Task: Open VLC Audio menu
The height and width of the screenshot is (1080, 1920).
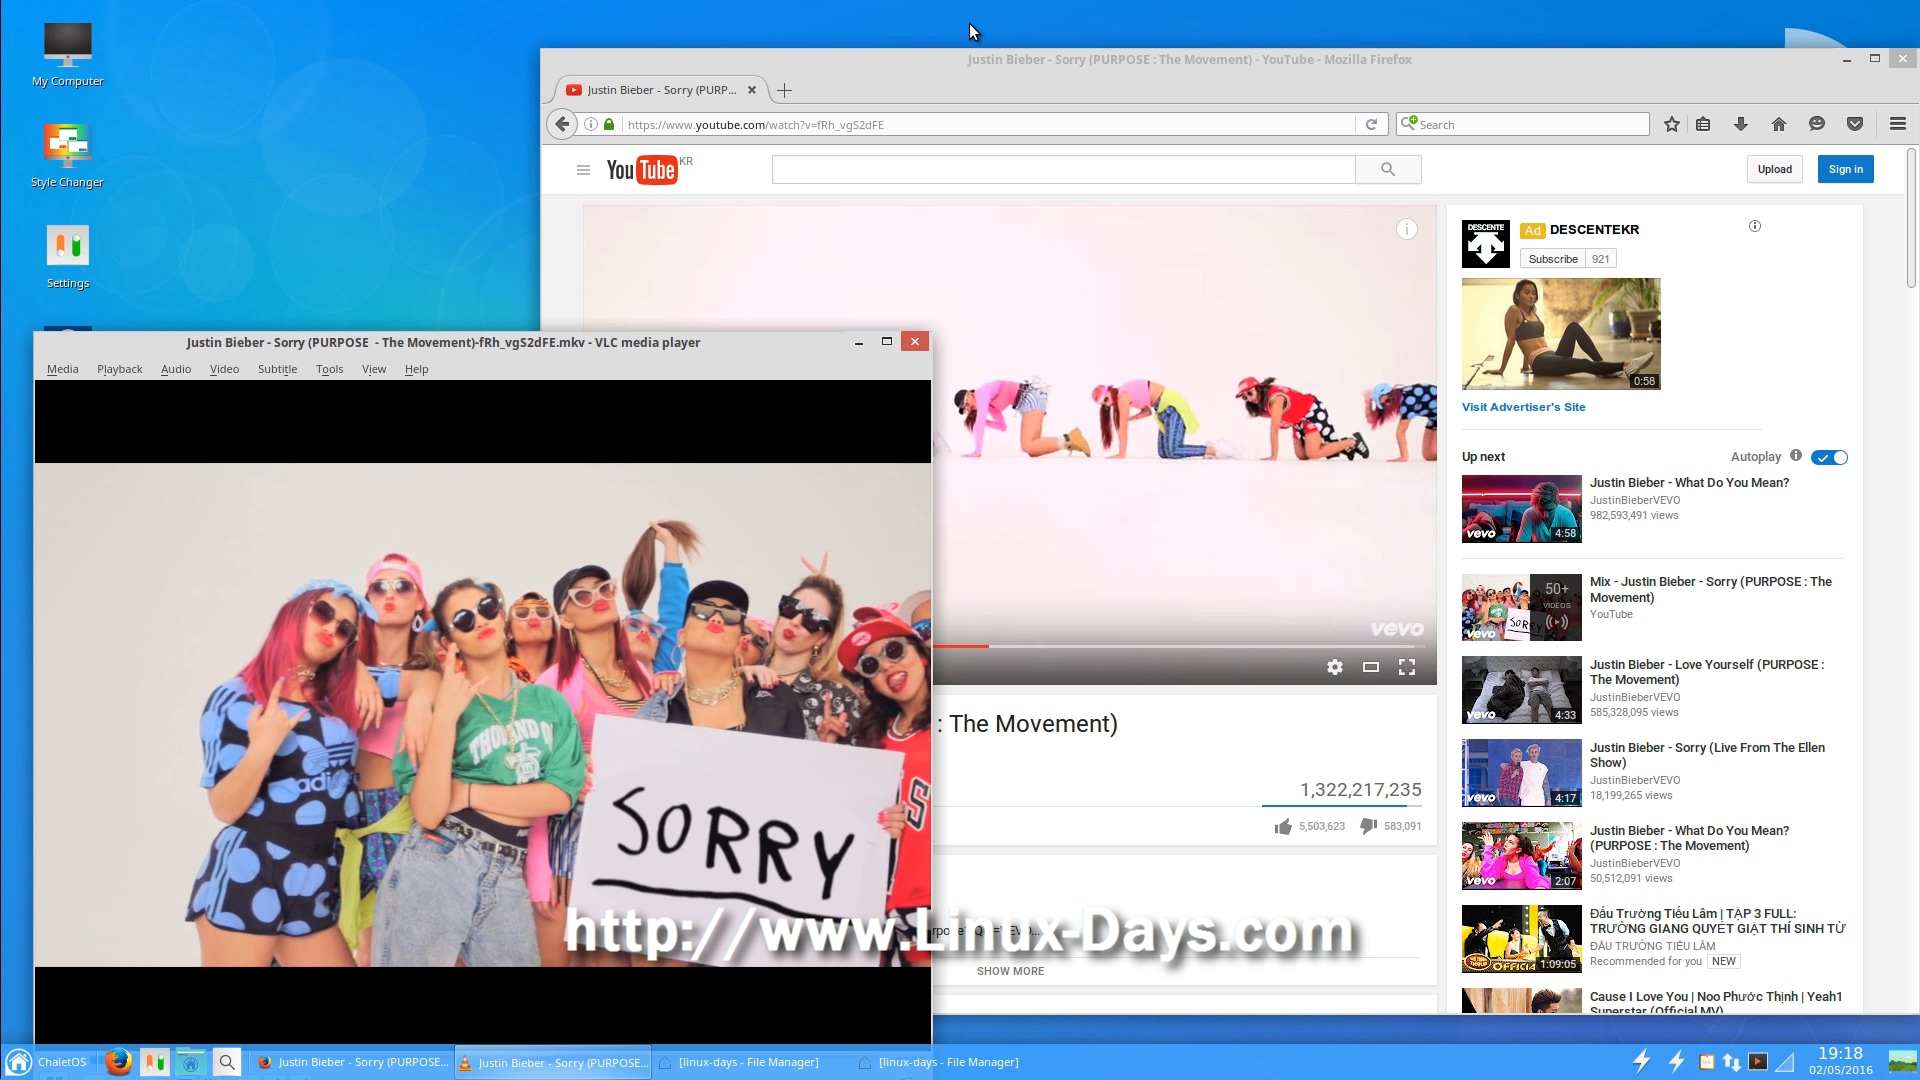Action: pyautogui.click(x=176, y=369)
